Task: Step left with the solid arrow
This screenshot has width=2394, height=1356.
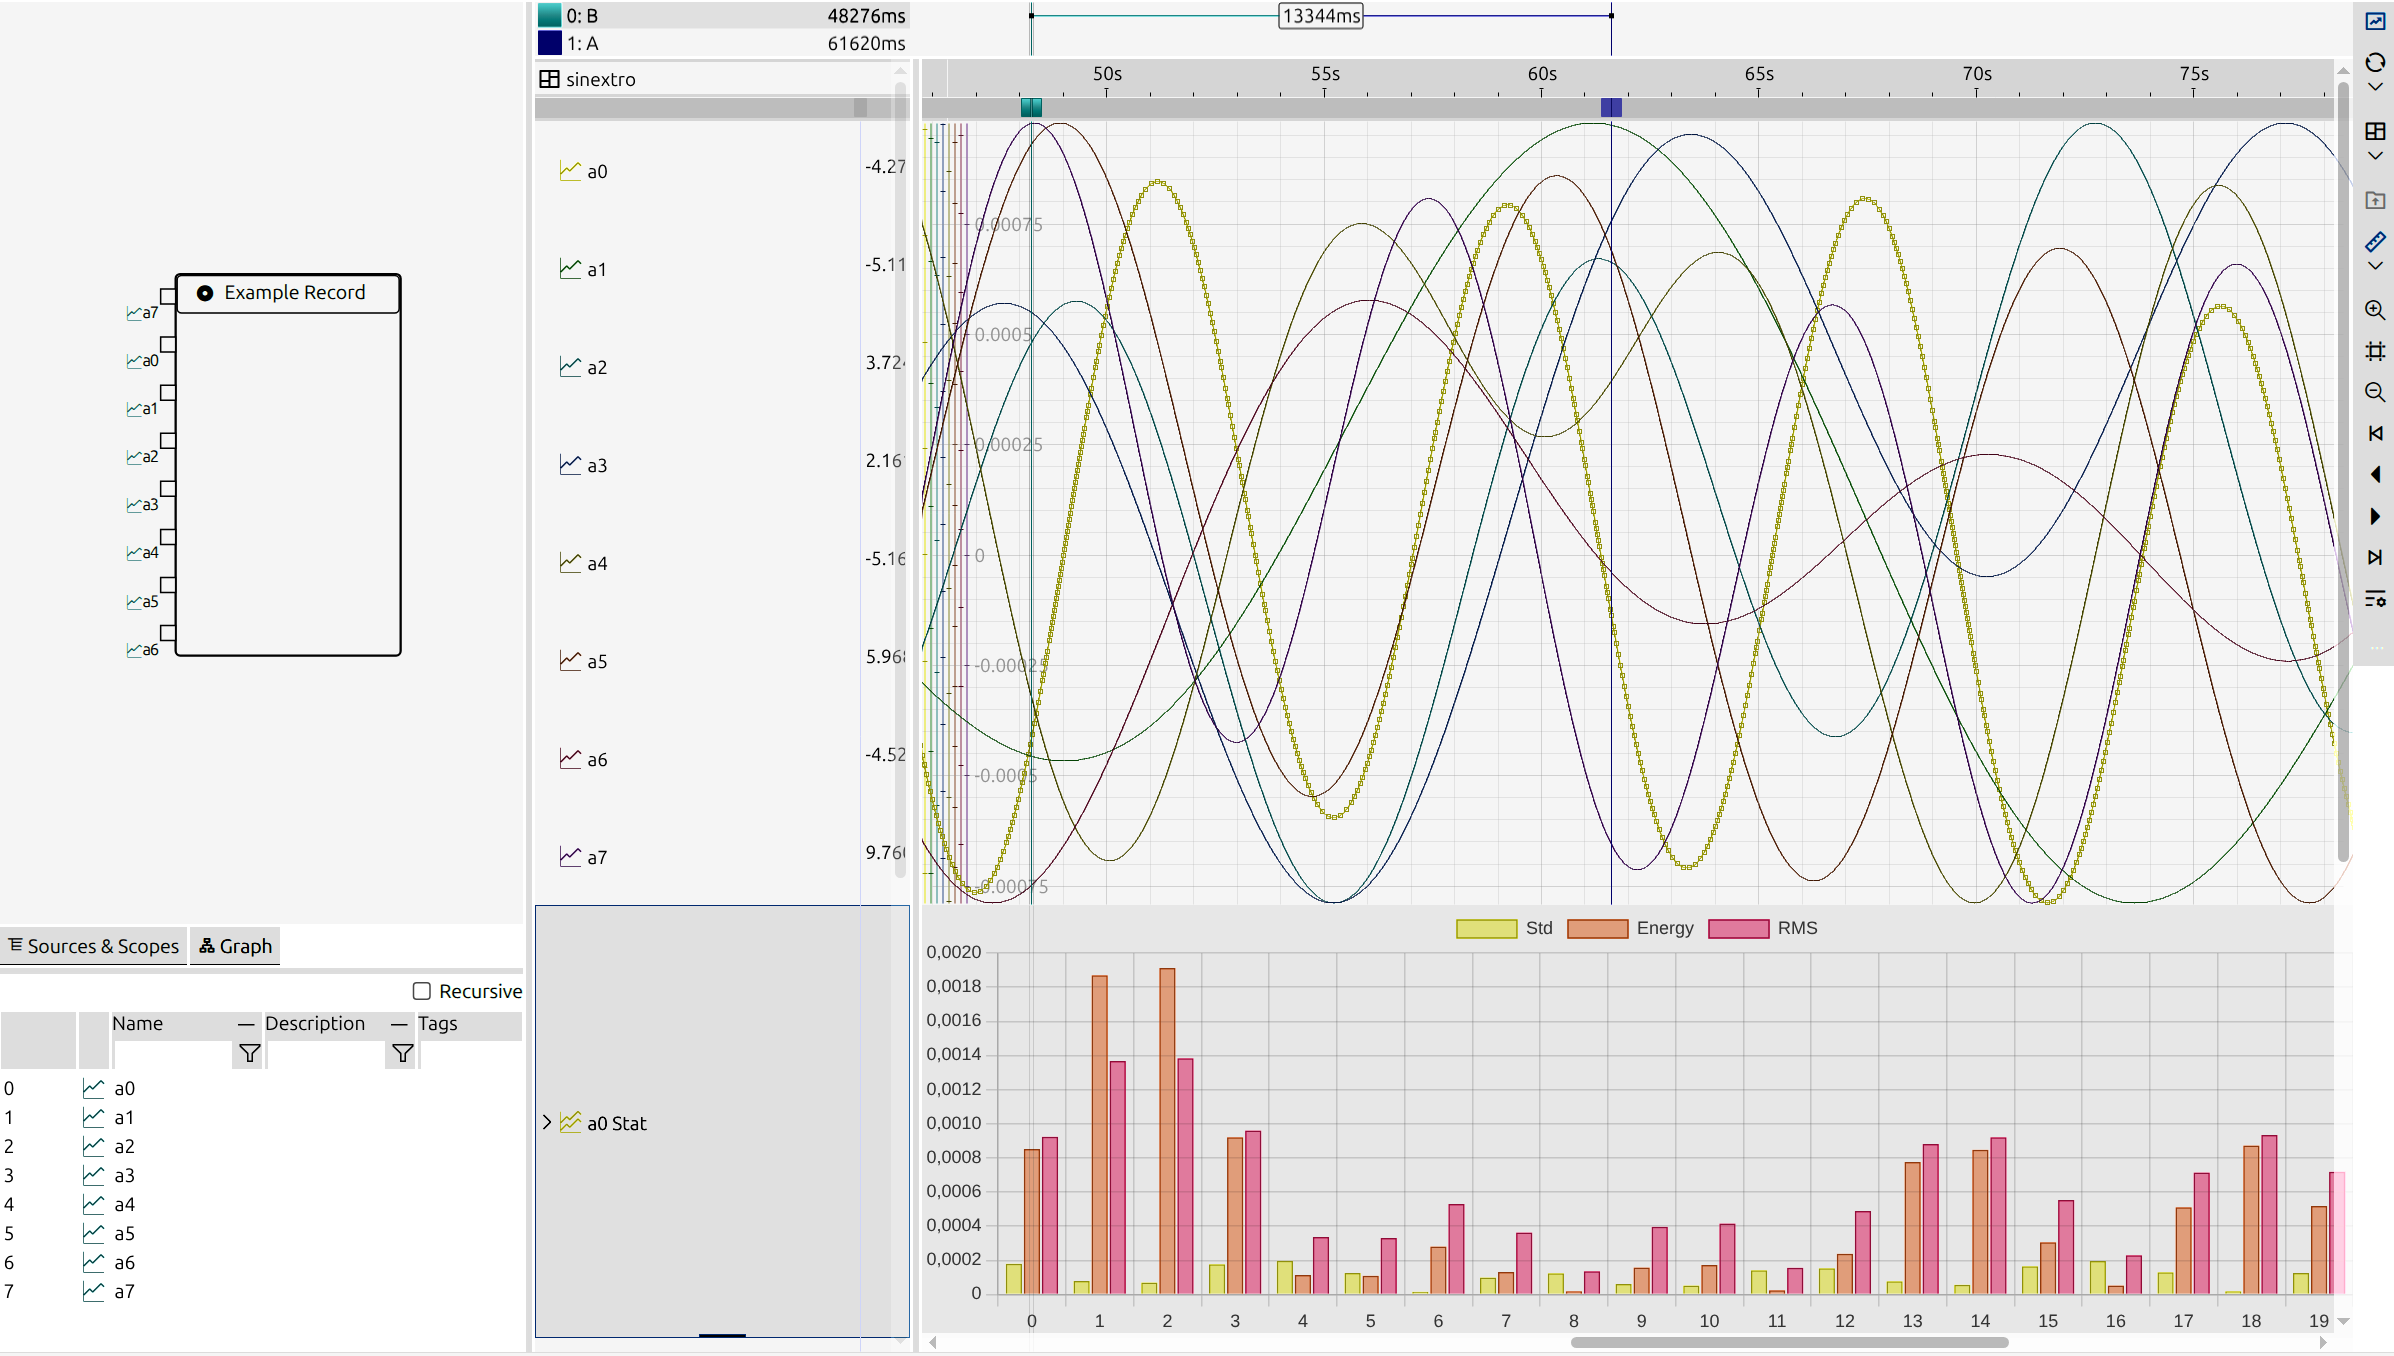Action: (2375, 475)
